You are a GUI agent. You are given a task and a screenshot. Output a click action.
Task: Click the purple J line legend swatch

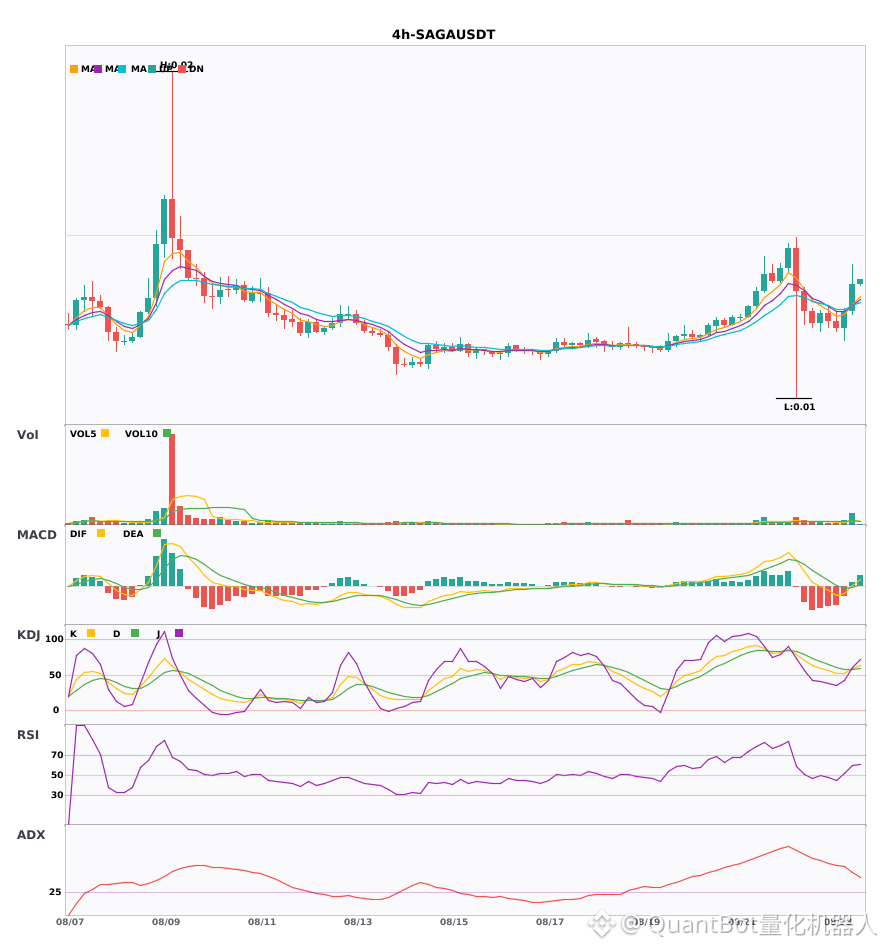(x=179, y=633)
